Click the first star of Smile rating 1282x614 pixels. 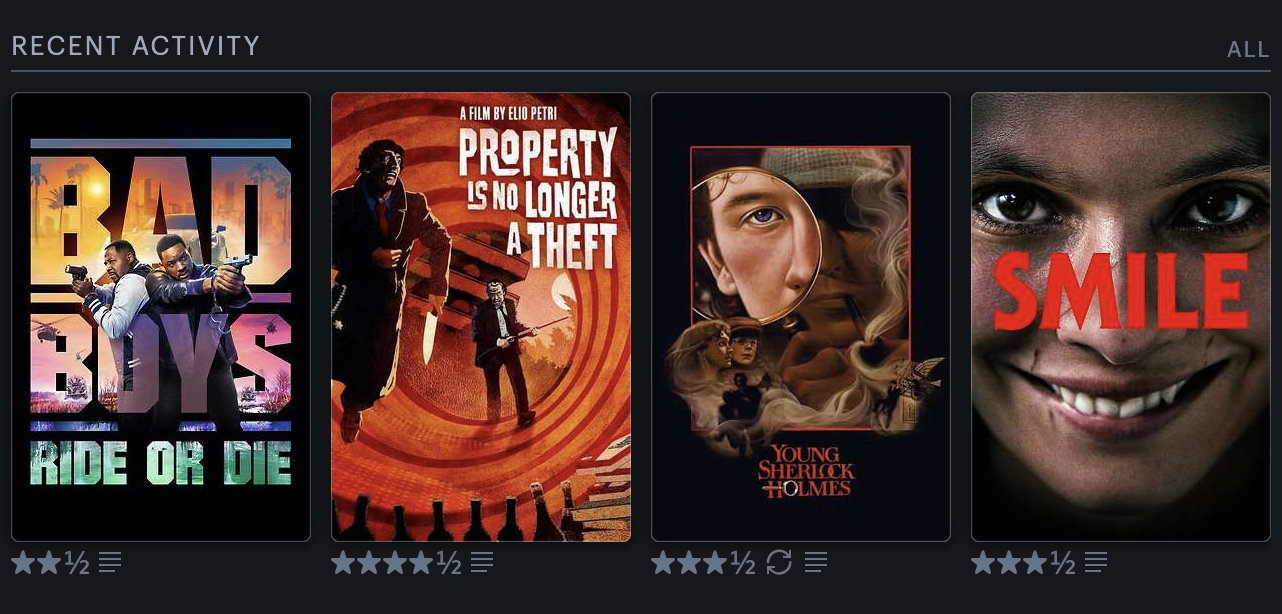pyautogui.click(x=984, y=563)
